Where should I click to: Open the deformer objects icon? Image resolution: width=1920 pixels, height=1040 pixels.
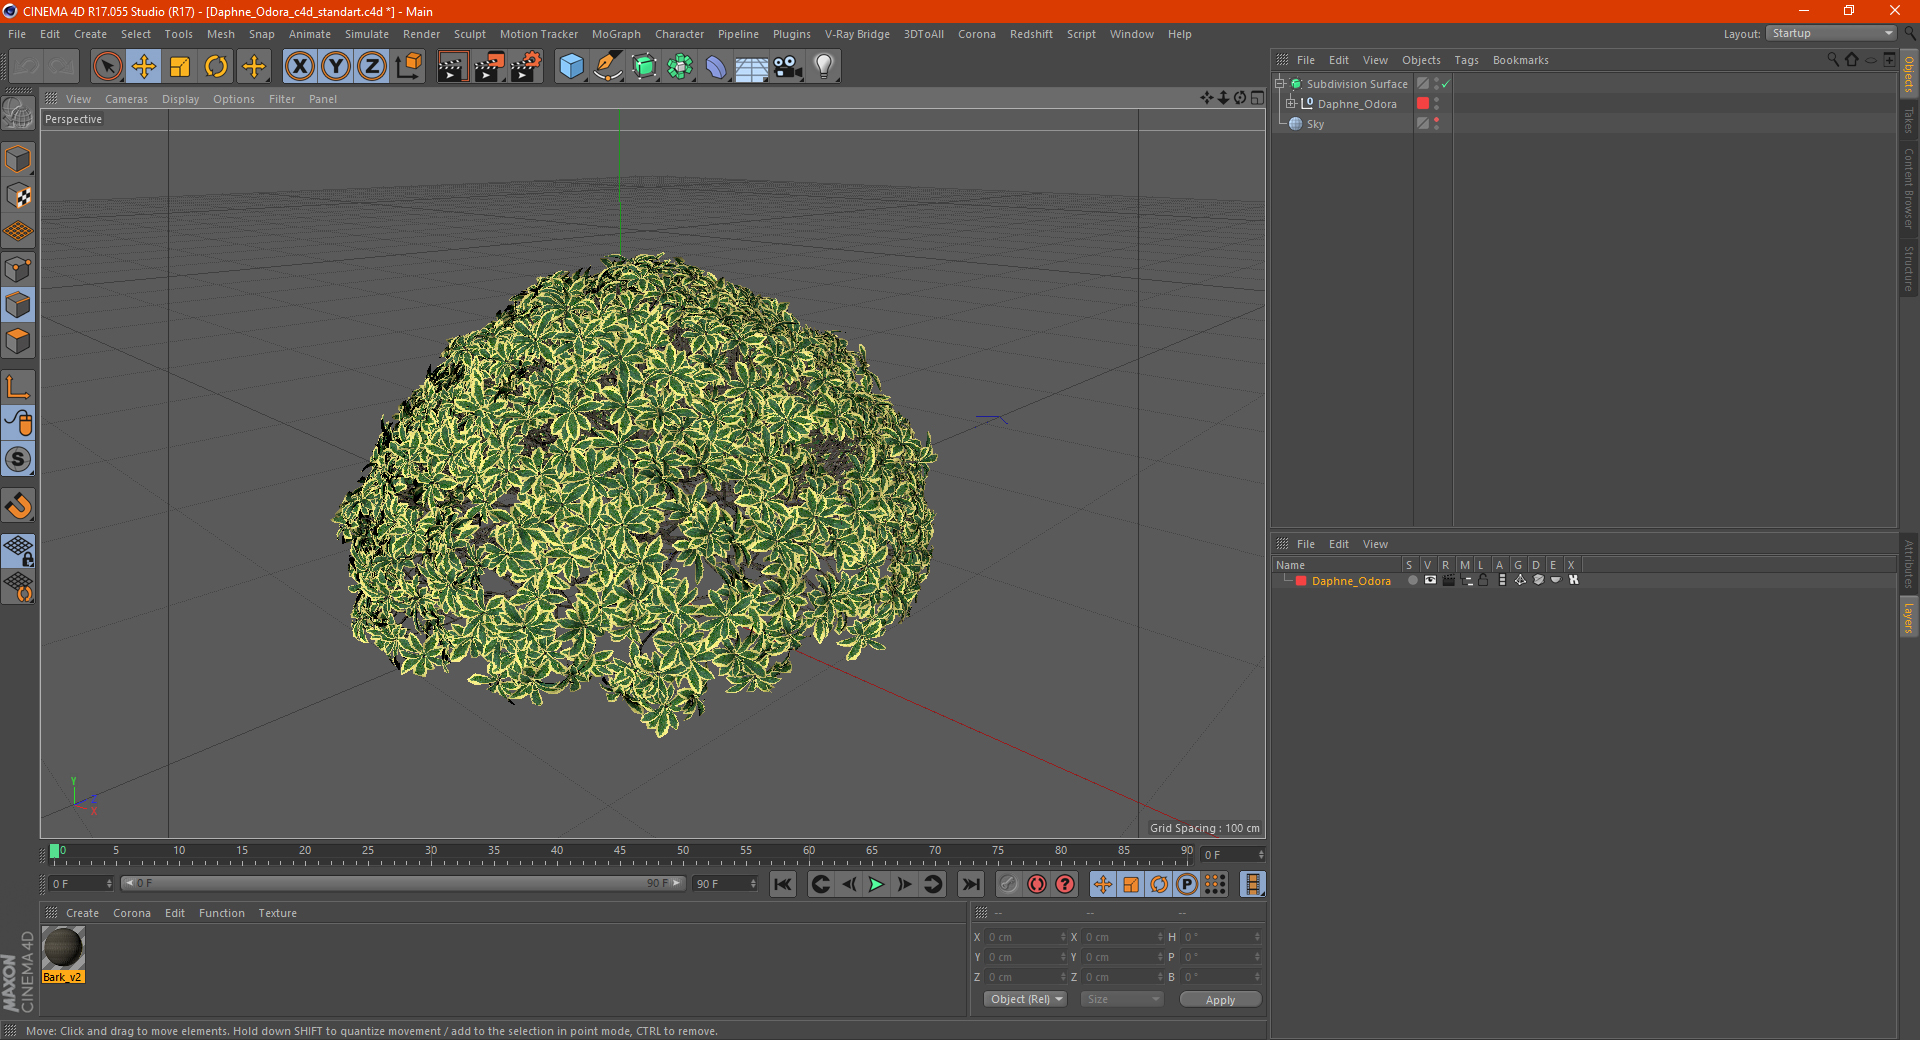716,67
